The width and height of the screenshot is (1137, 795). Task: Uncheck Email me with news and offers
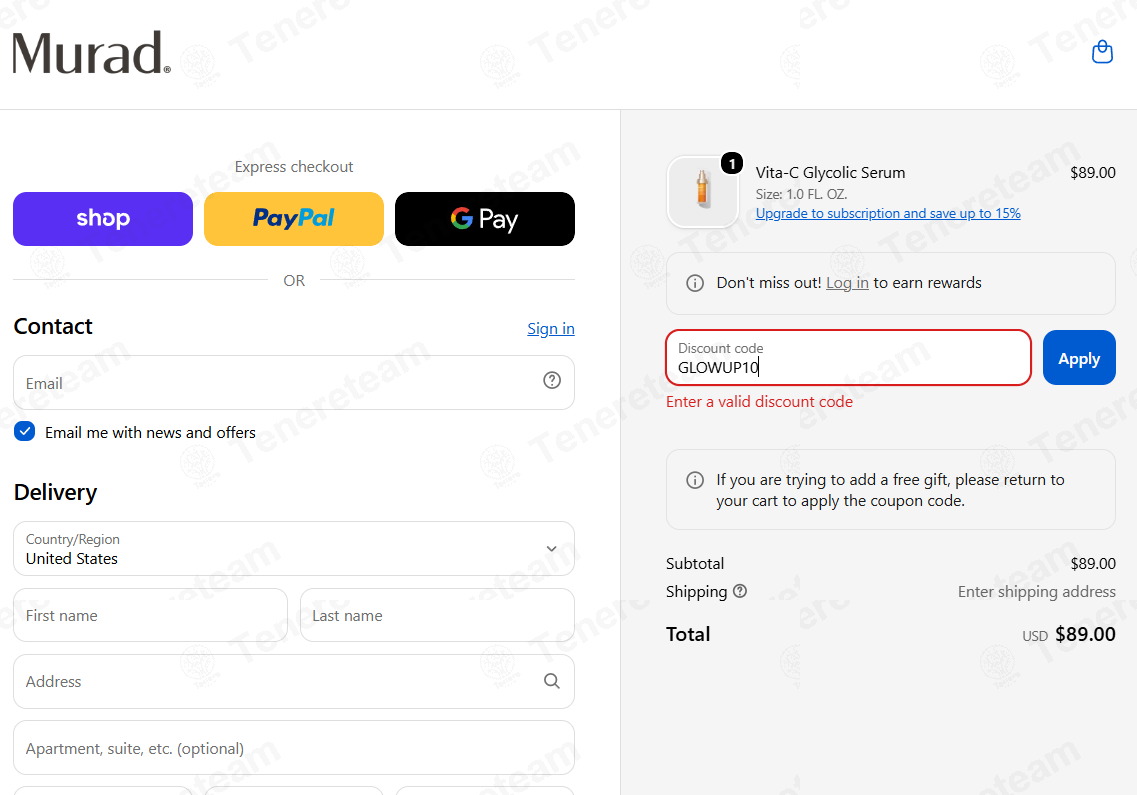pyautogui.click(x=25, y=432)
